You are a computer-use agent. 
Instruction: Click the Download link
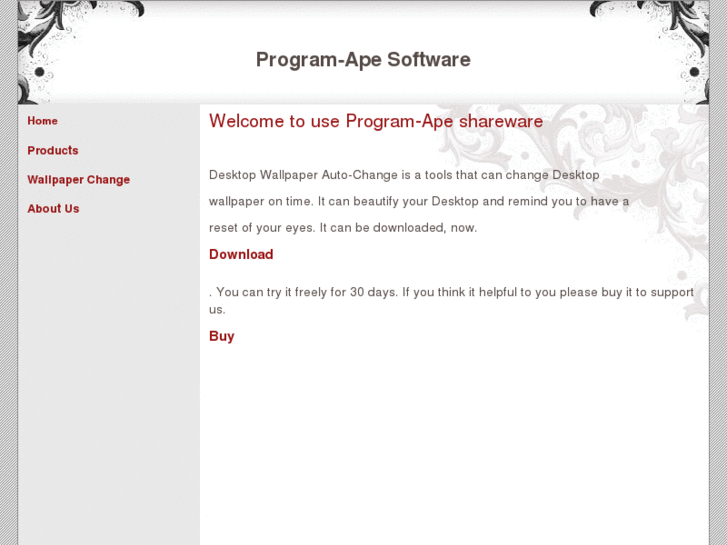tap(241, 254)
